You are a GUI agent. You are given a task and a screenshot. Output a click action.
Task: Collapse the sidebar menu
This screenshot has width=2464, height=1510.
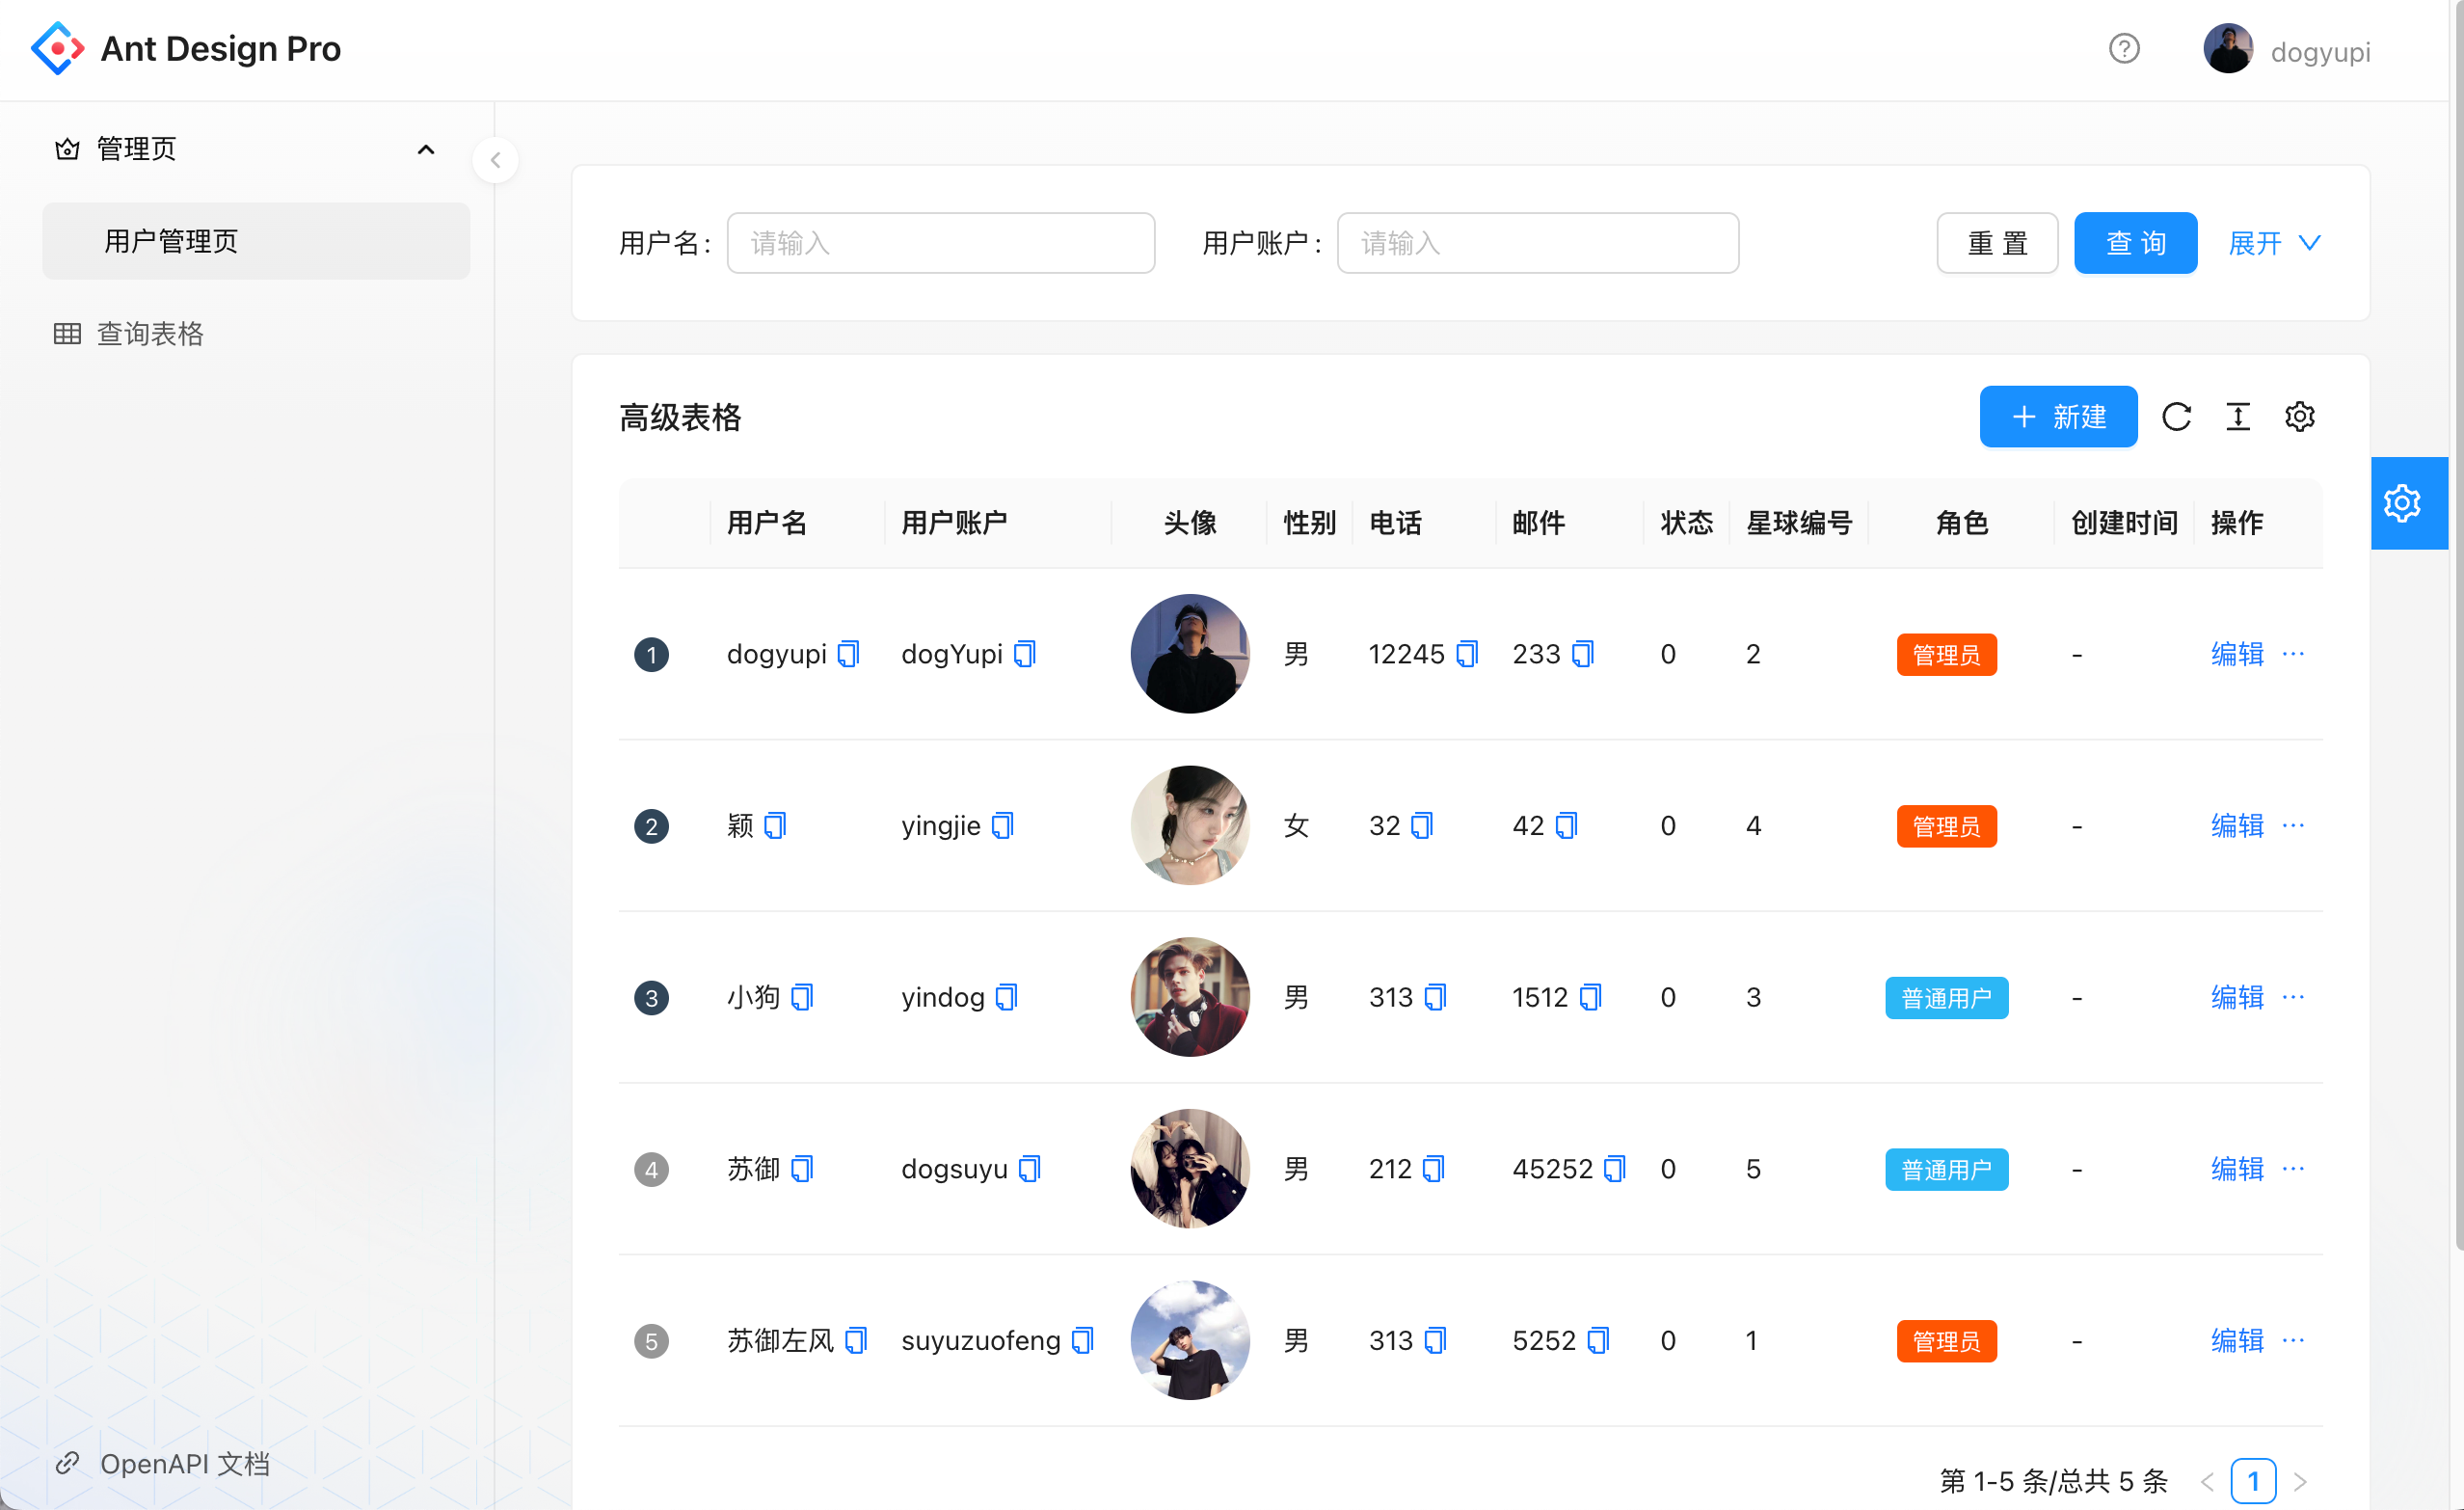(x=495, y=160)
